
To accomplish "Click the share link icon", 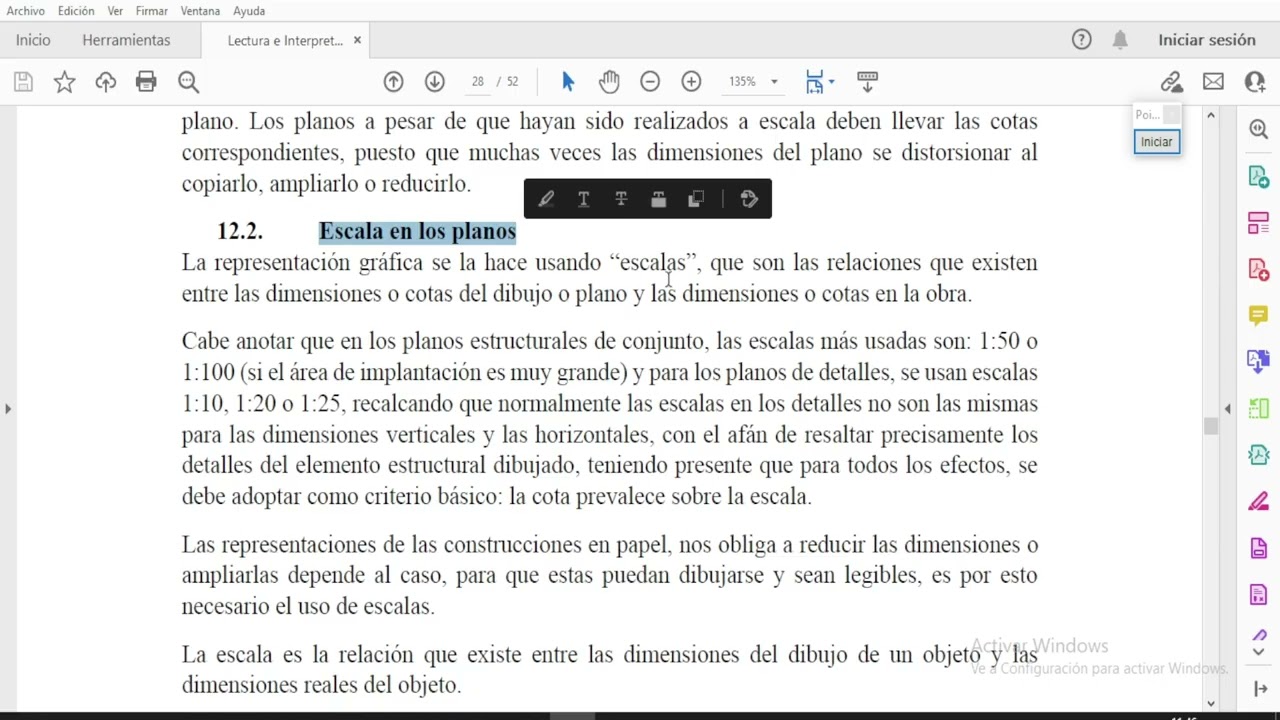I will click(1171, 82).
